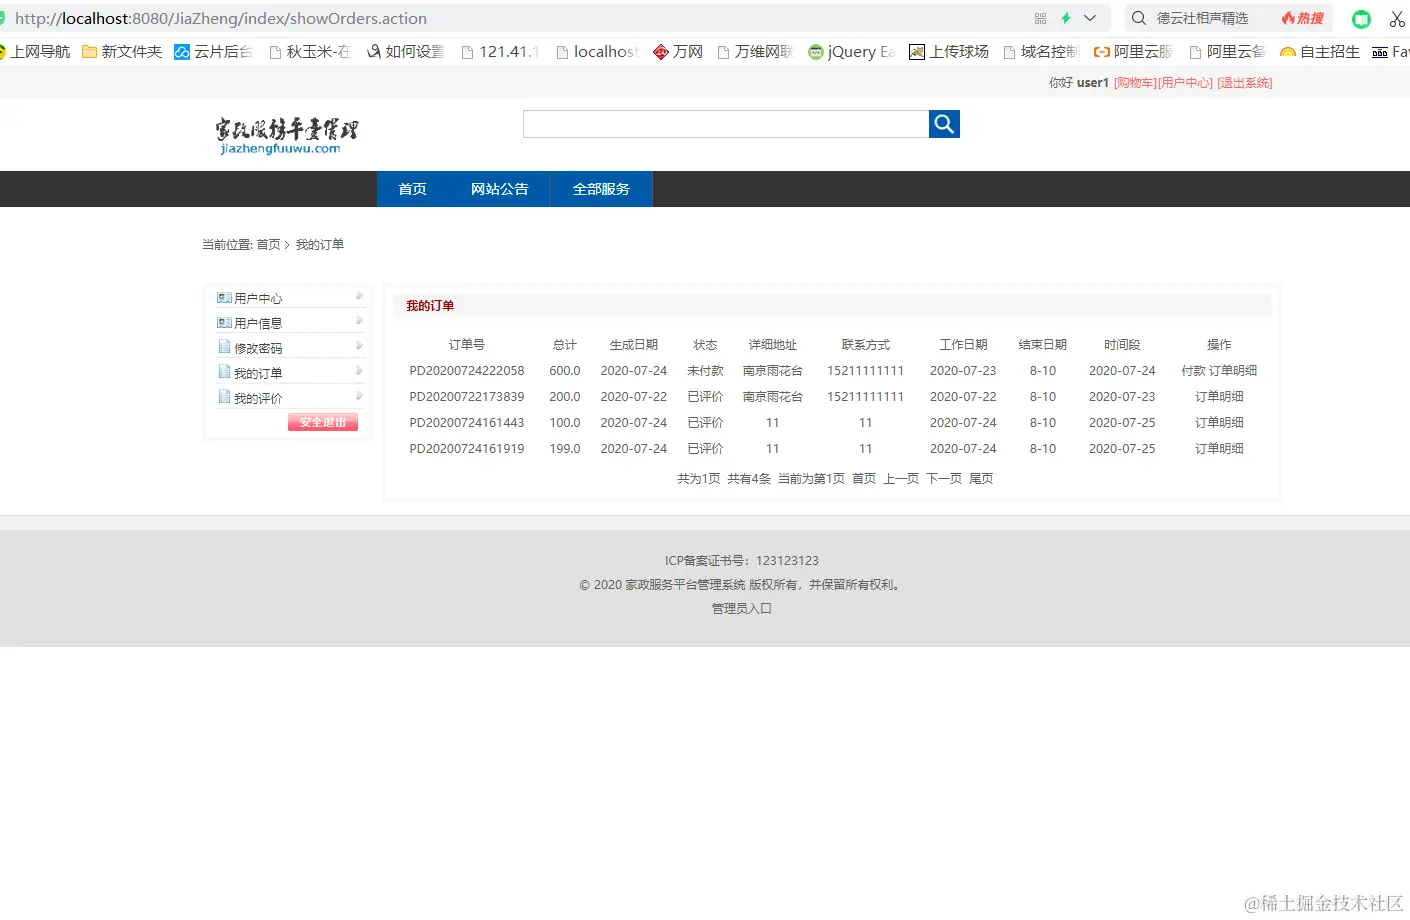The height and width of the screenshot is (920, 1410).
Task: Open the 阿里云服 bookmark
Action: tap(1133, 52)
